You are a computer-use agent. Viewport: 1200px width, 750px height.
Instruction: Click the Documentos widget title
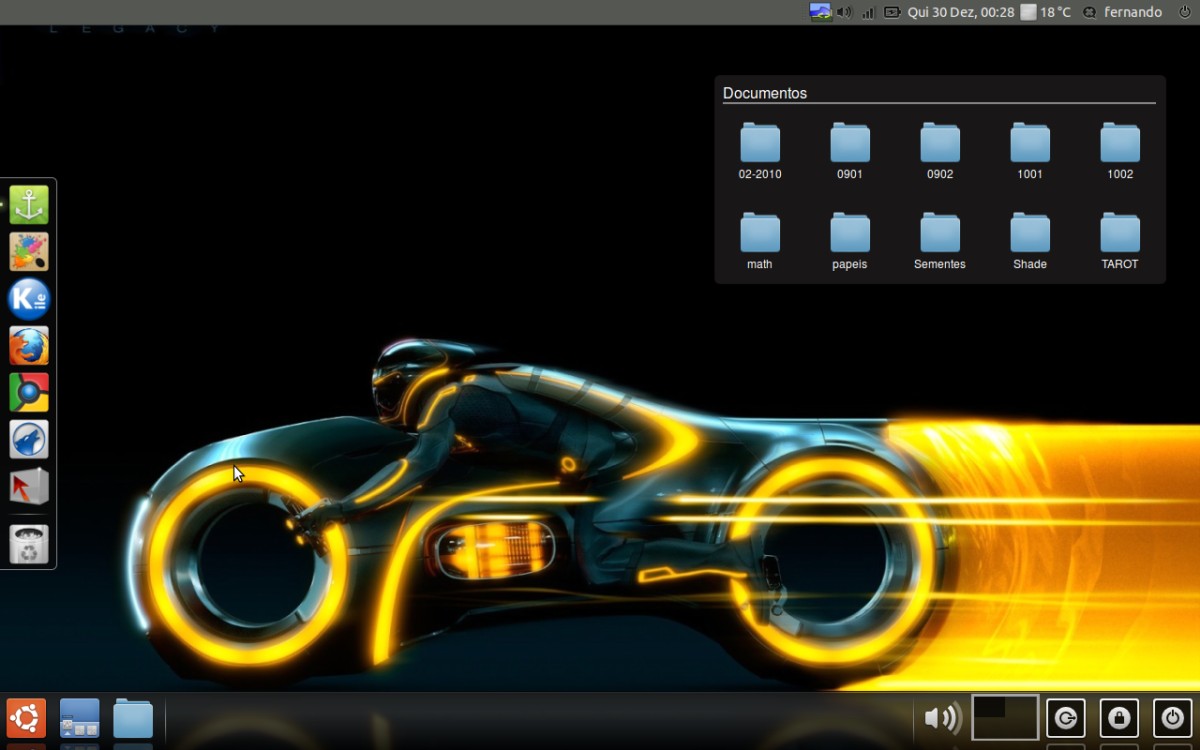(x=765, y=93)
